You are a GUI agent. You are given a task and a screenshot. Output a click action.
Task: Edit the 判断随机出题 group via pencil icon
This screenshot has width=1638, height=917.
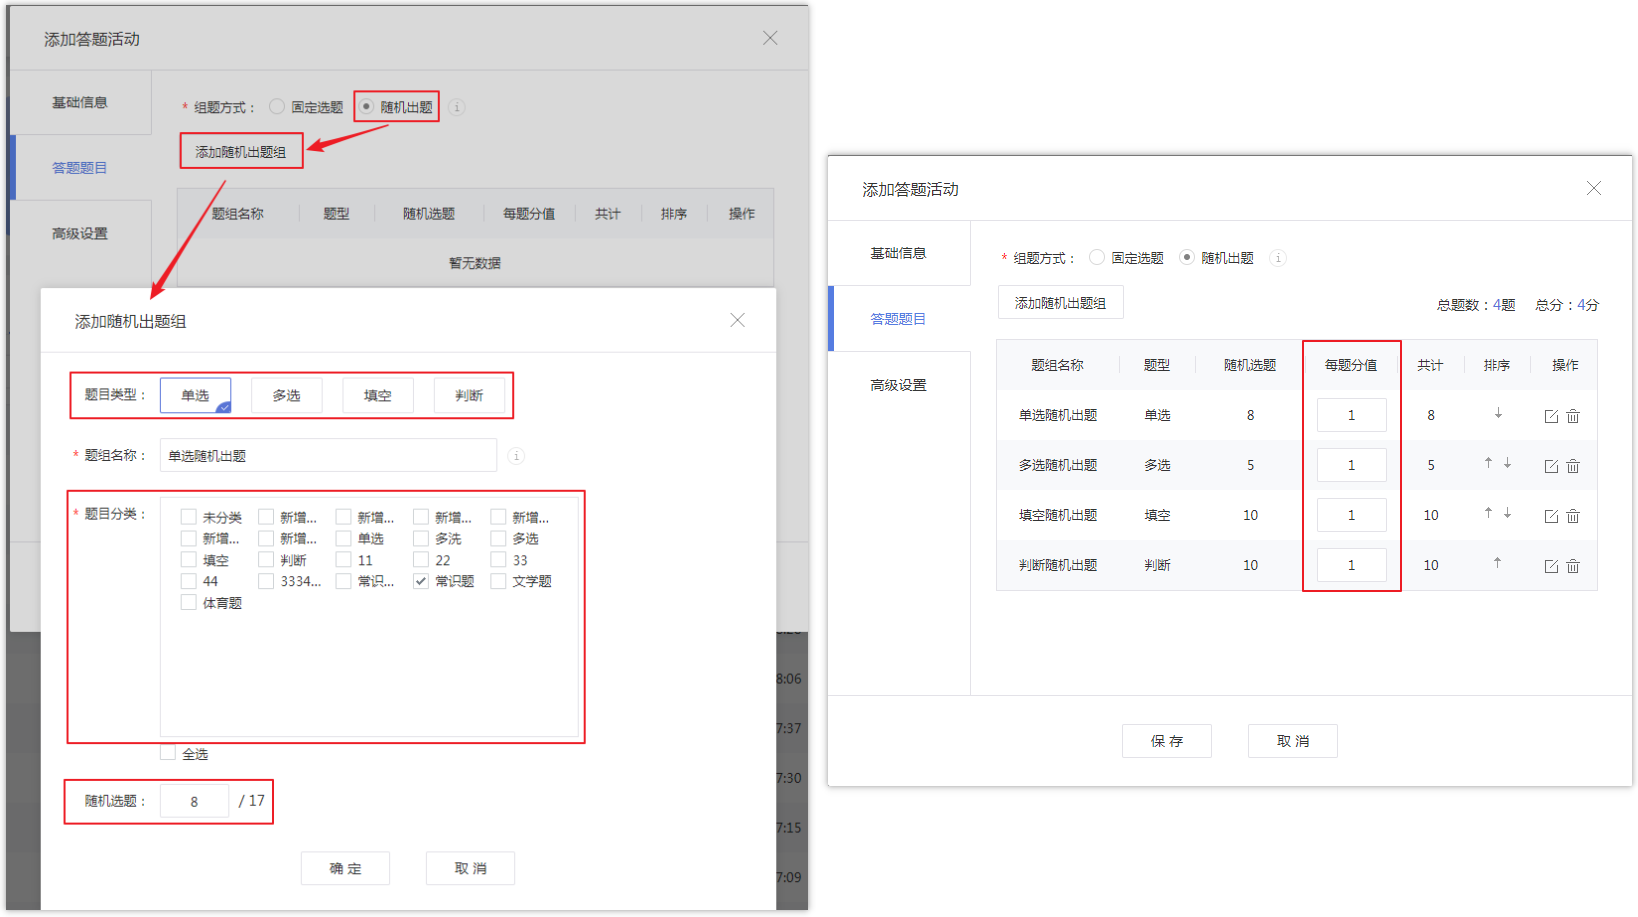tap(1551, 566)
